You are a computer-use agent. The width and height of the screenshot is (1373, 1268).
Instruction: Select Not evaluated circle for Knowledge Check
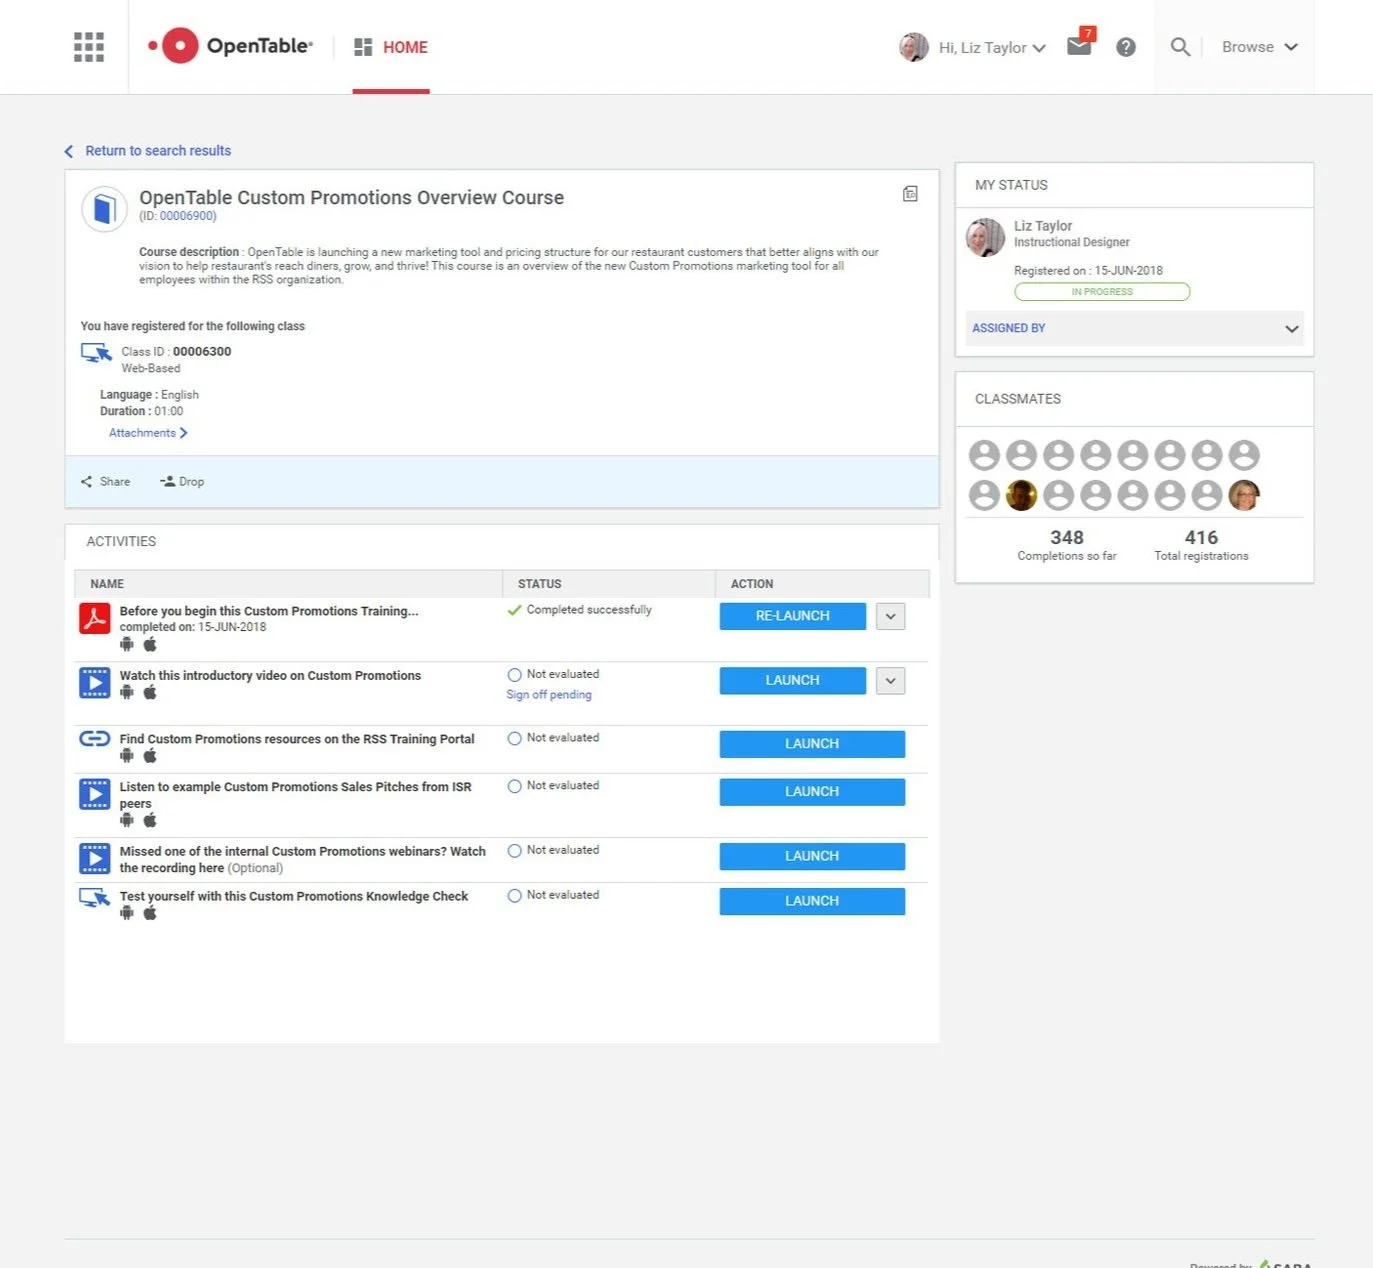[515, 896]
